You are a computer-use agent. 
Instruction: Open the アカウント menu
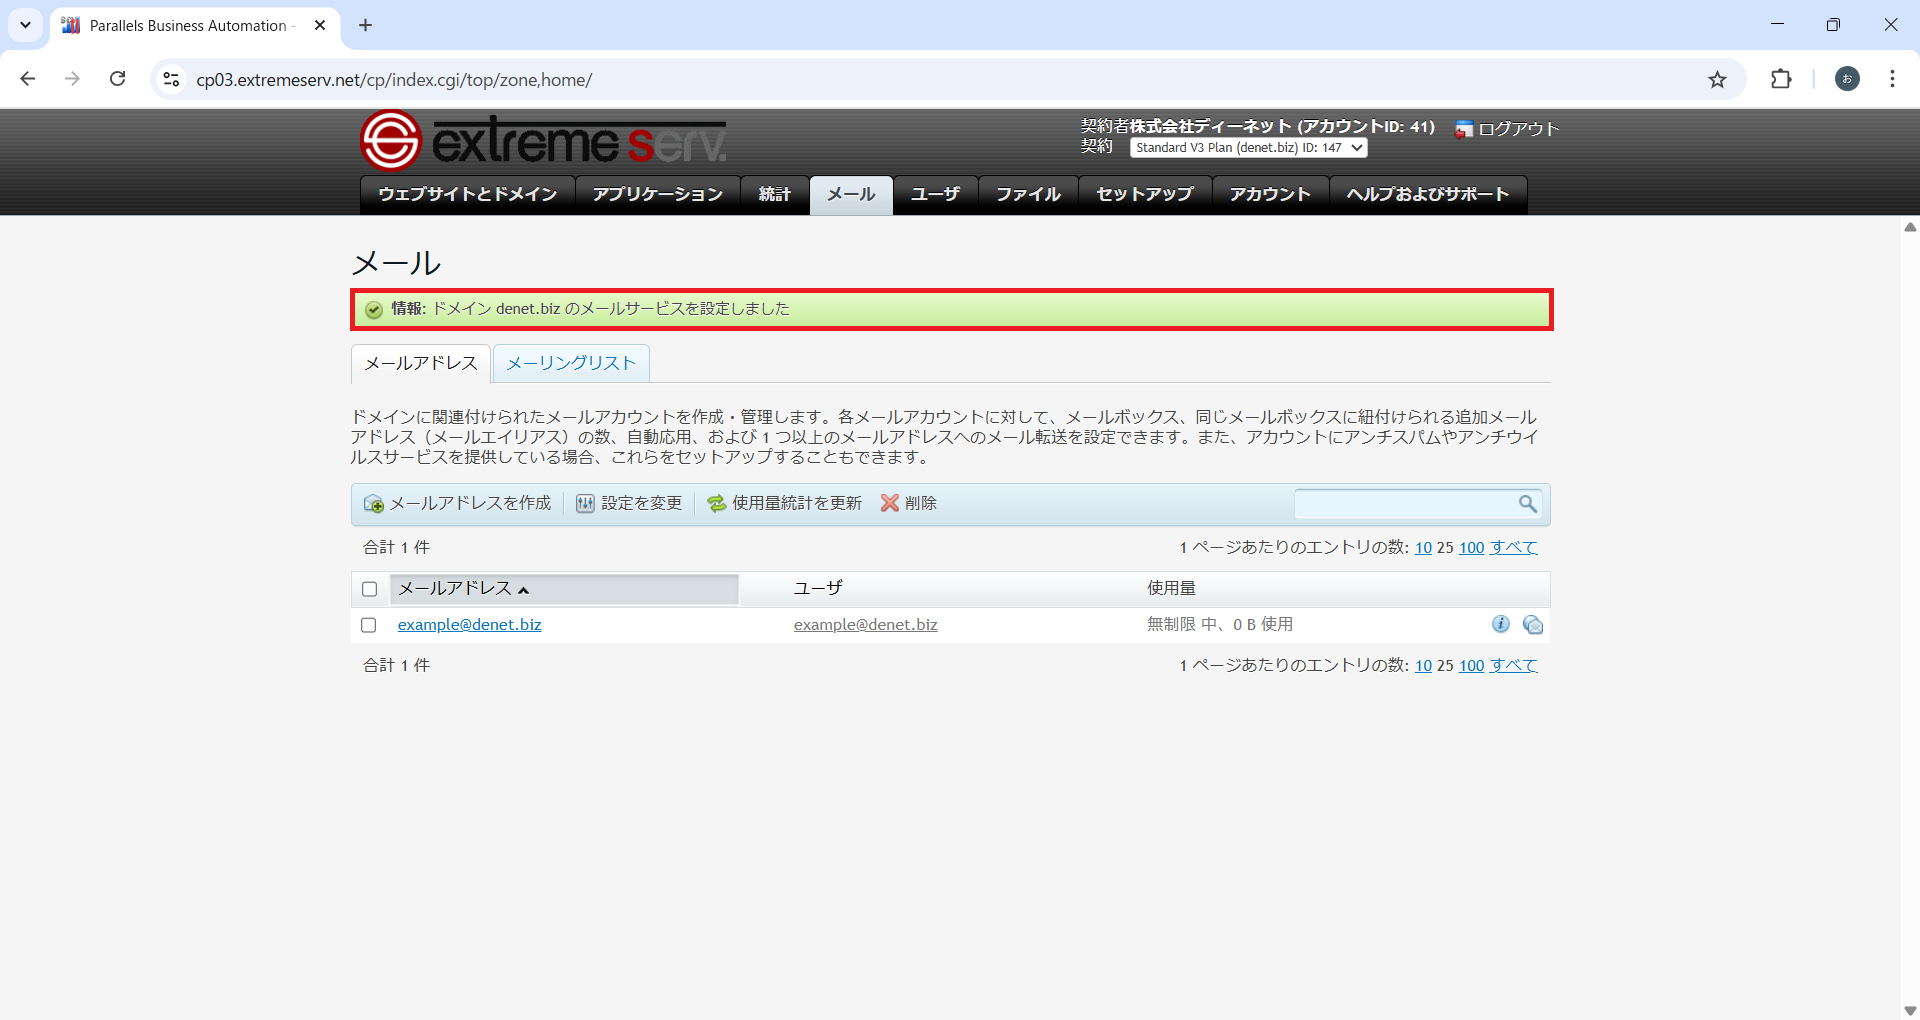tap(1270, 194)
